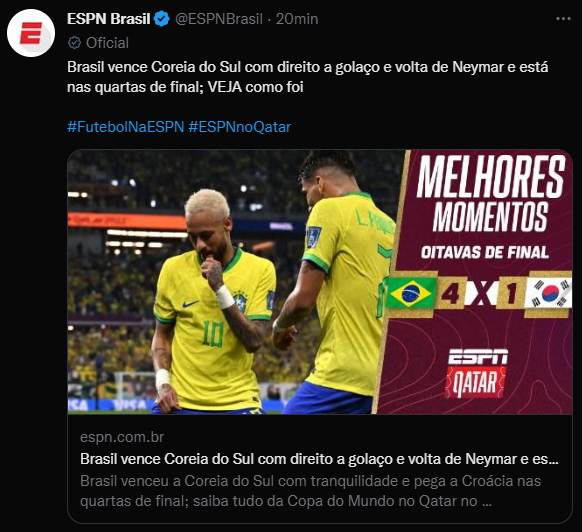This screenshot has width=582, height=532.
Task: Open the card headline about Brasil vence Coreia
Action: [x=319, y=459]
